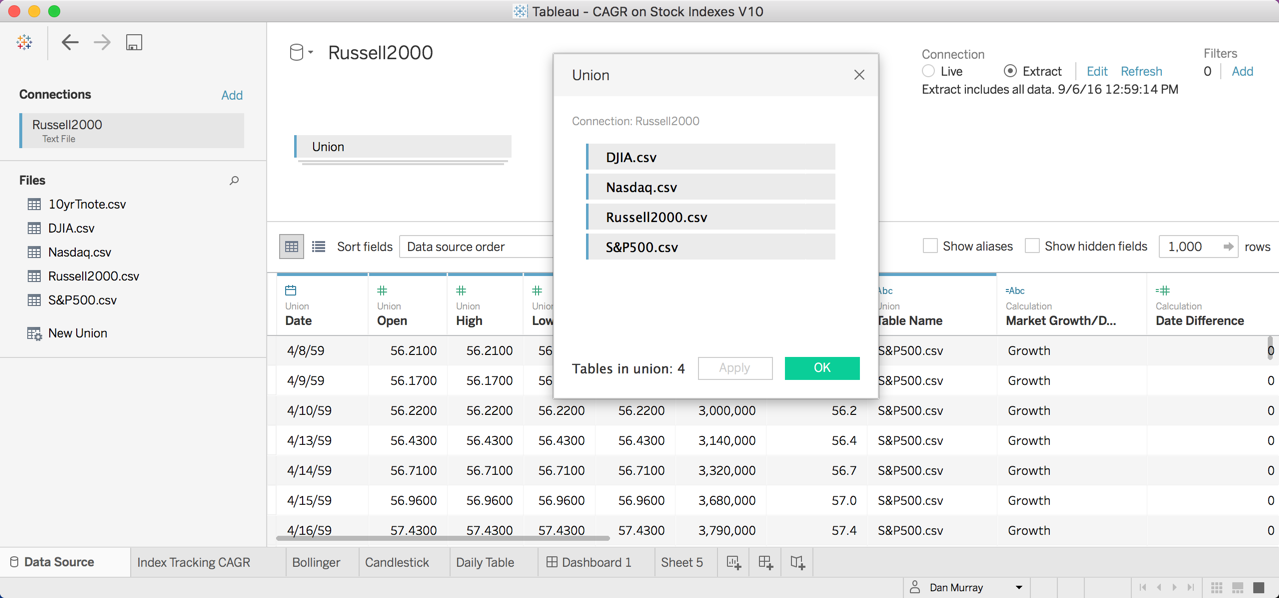1279x598 pixels.
Task: Select DJIA.csv in the Union dialog
Action: pos(711,157)
